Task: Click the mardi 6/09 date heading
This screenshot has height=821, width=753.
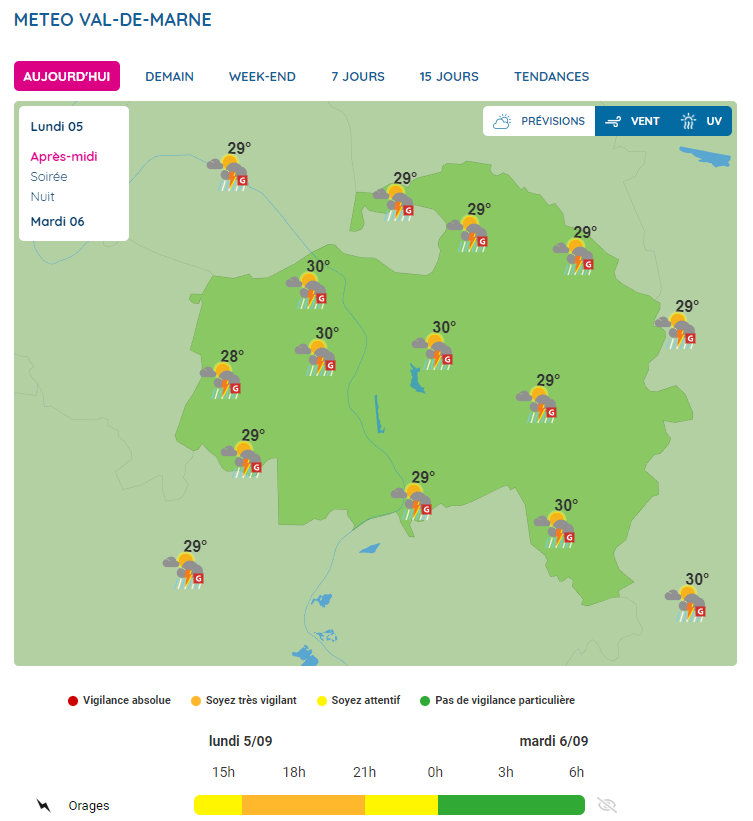Action: tap(553, 741)
